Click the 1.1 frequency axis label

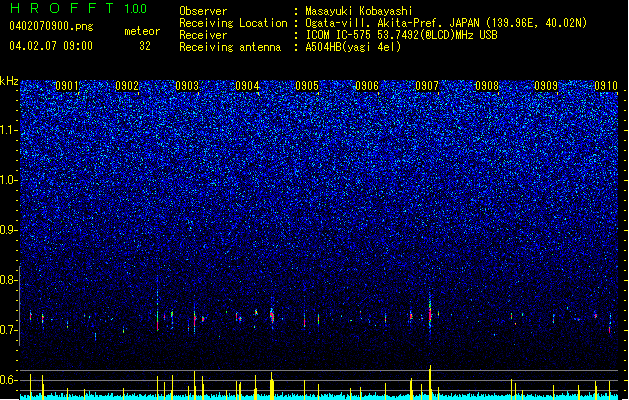pyautogui.click(x=9, y=130)
